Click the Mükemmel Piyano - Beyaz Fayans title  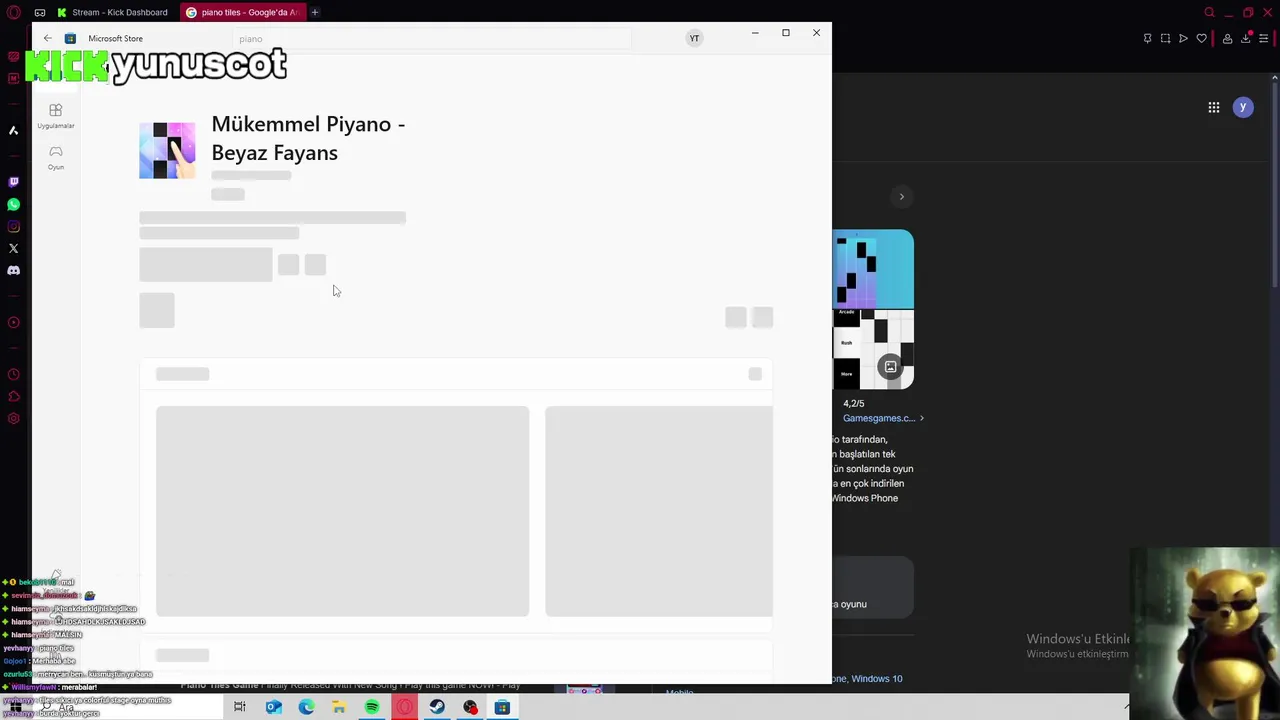pos(308,138)
